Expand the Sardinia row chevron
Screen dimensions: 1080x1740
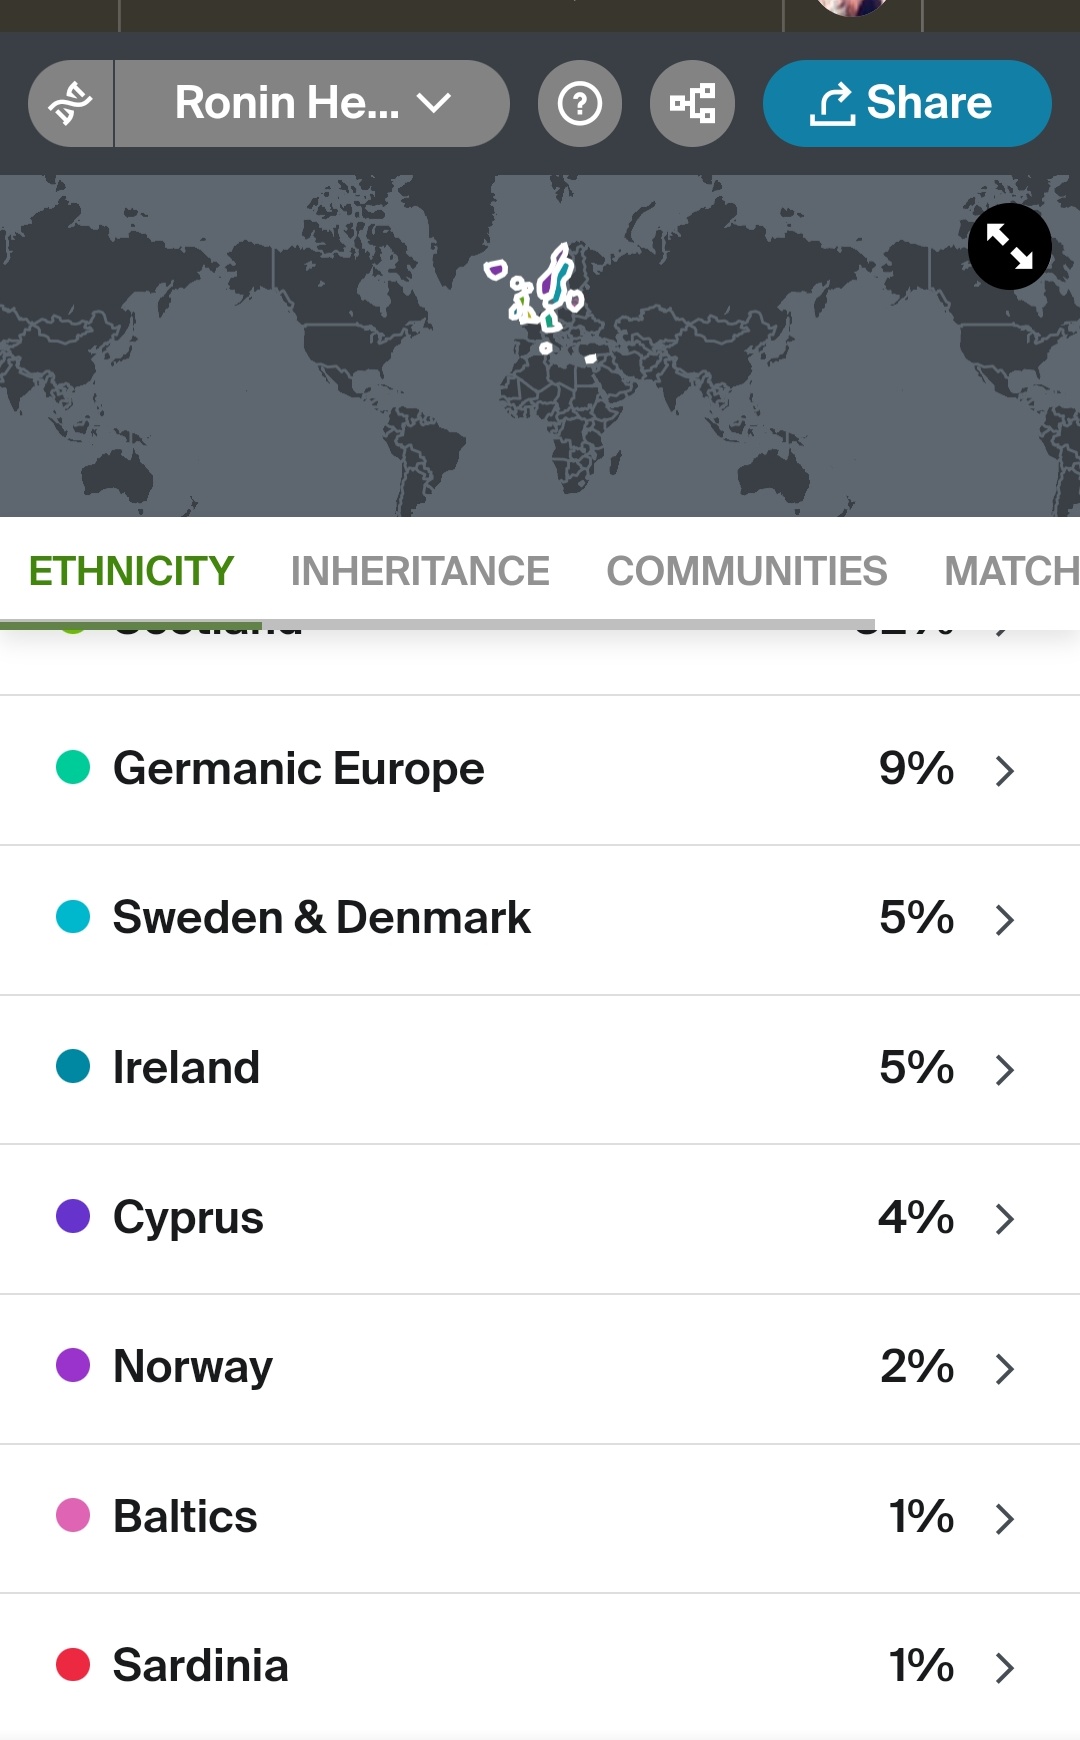tap(1005, 1668)
